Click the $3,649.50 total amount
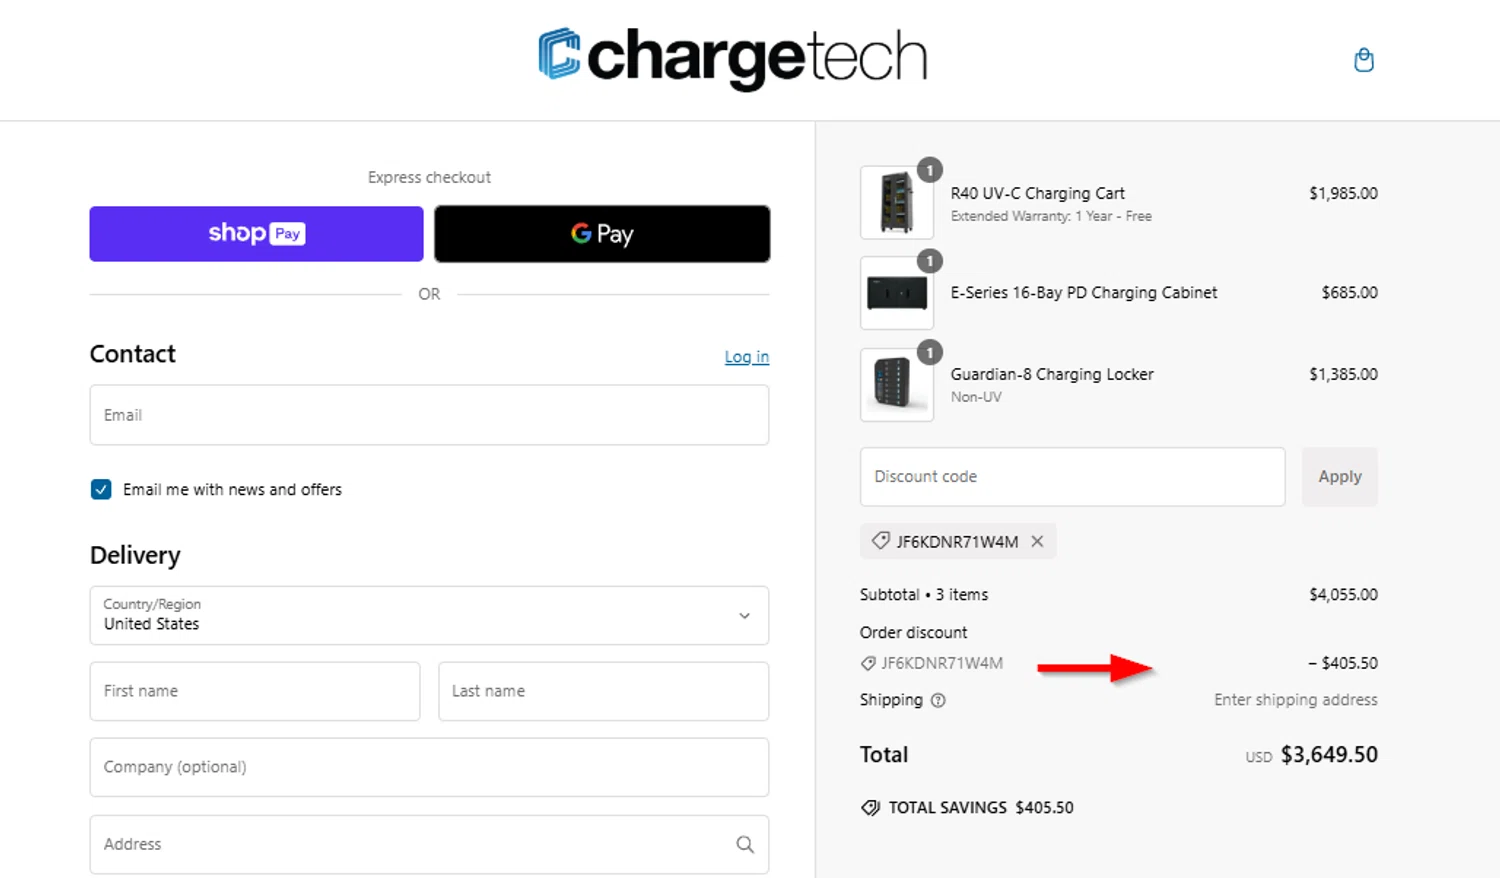Image resolution: width=1500 pixels, height=878 pixels. coord(1329,755)
